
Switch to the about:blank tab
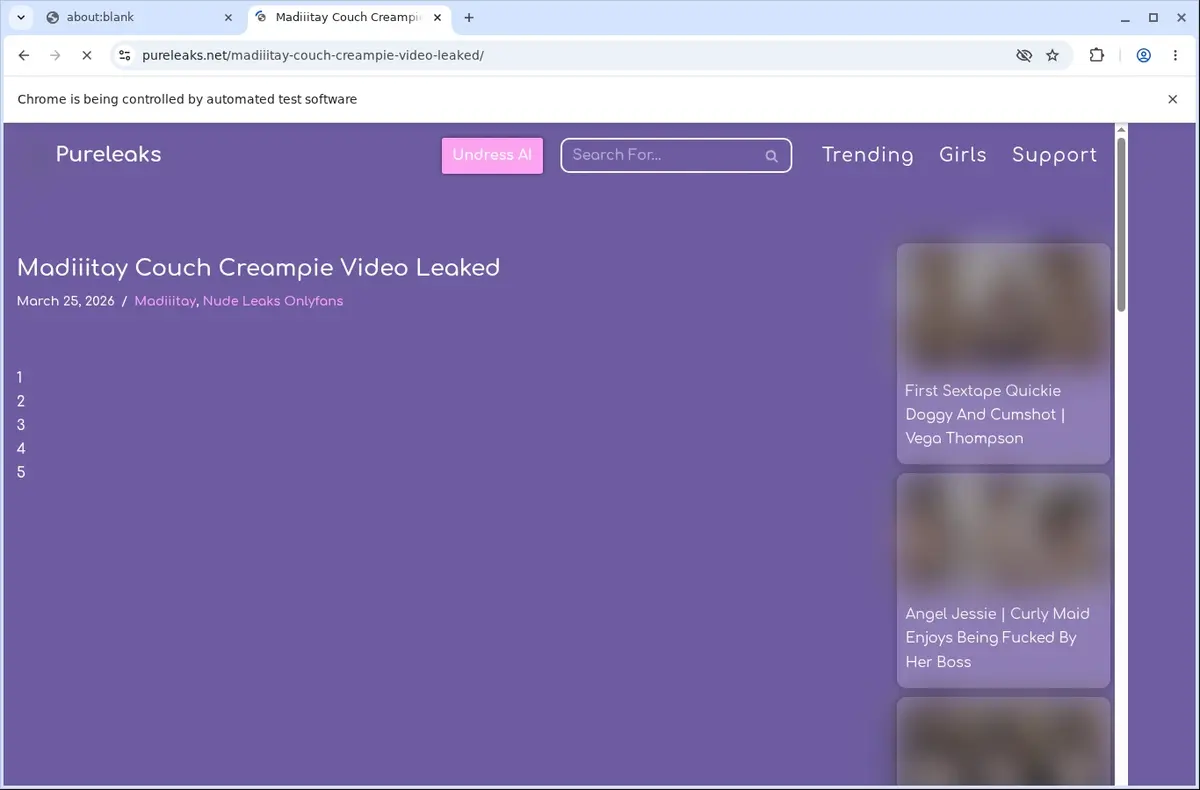pos(140,17)
